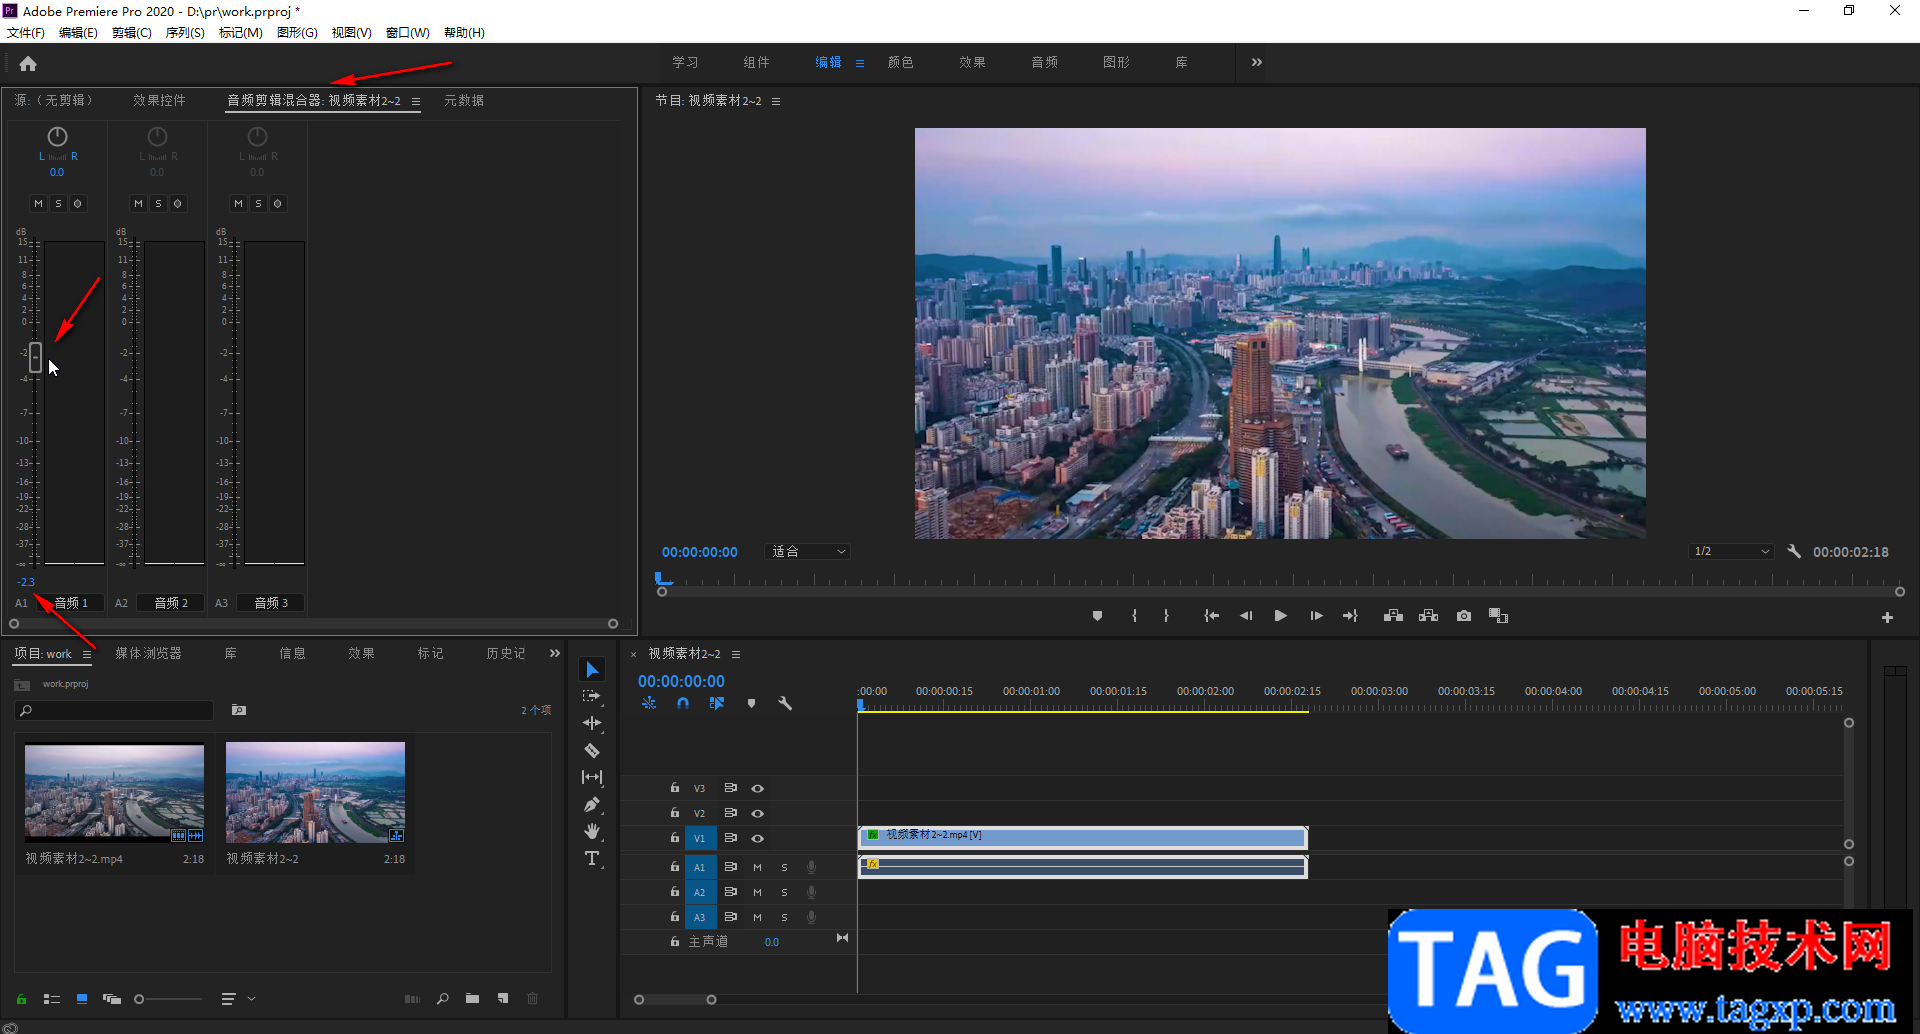This screenshot has width=1920, height=1034.
Task: Open the comparison view button
Action: click(1498, 616)
